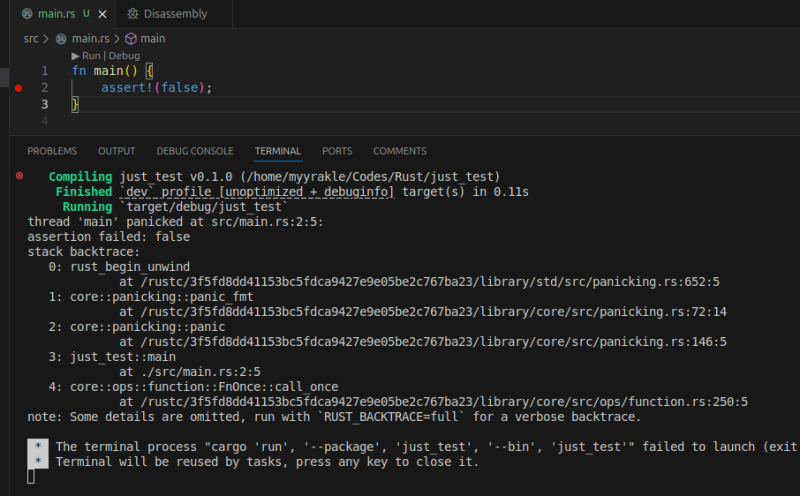Image resolution: width=800 pixels, height=496 pixels.
Task: Open the DEBUG CONSOLE panel
Action: 194,151
